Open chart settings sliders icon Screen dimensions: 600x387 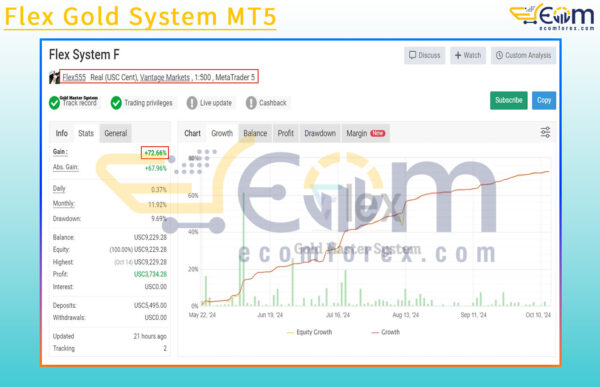pos(545,132)
